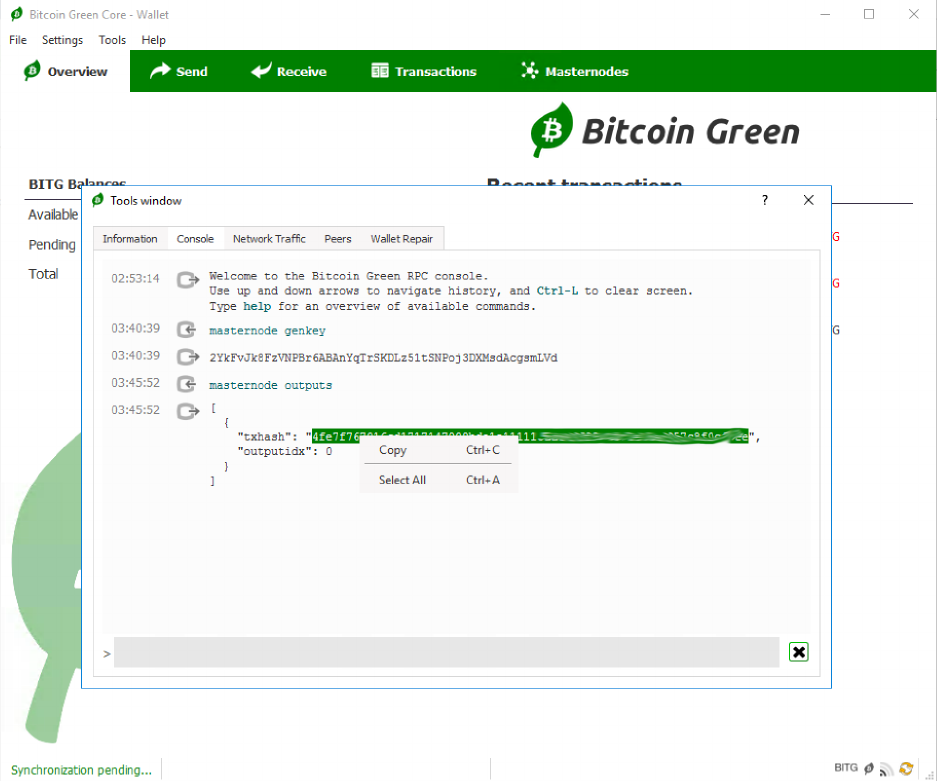Click the Masternodes network icon
Viewport: 937px width, 781px height.
click(x=529, y=71)
